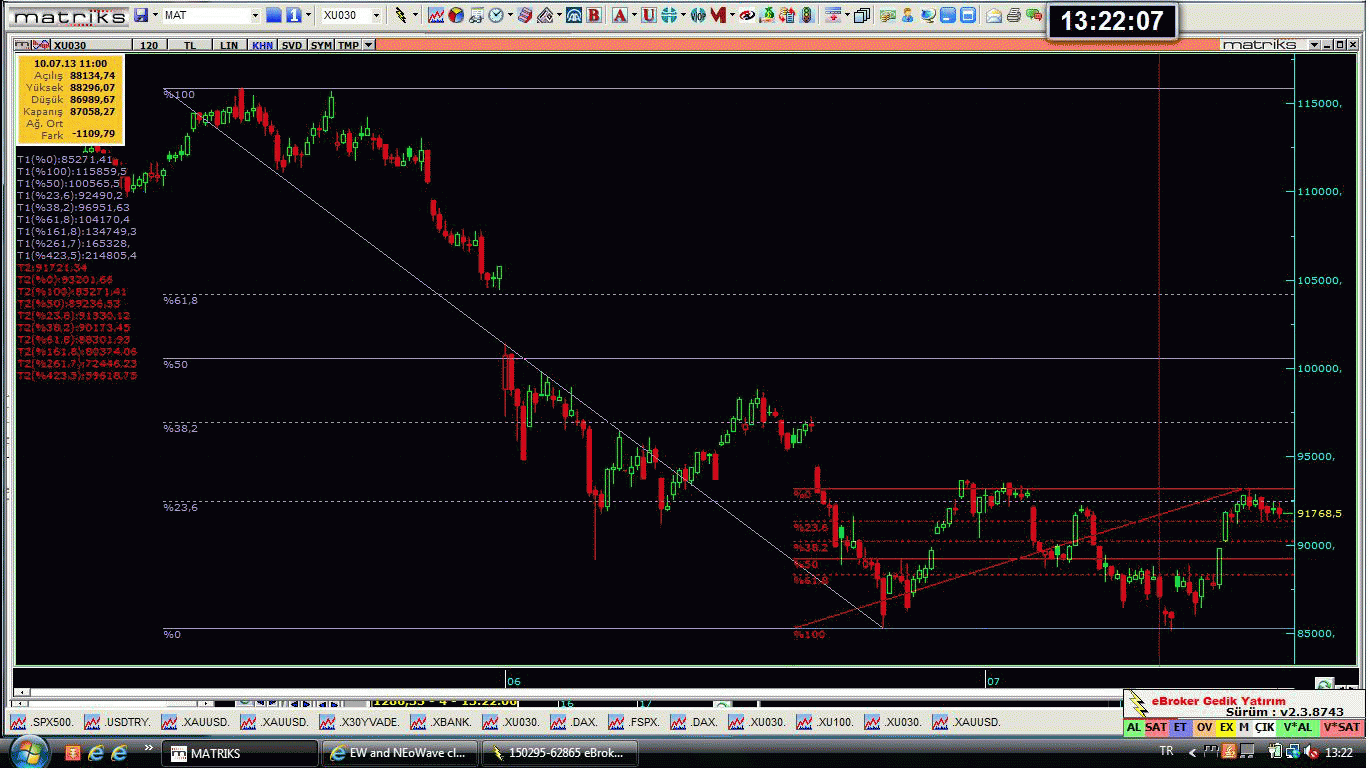Viewport: 1370px width, 770px height.
Task: Open the XU030 symbol combo box in toolbar
Action: click(x=350, y=15)
